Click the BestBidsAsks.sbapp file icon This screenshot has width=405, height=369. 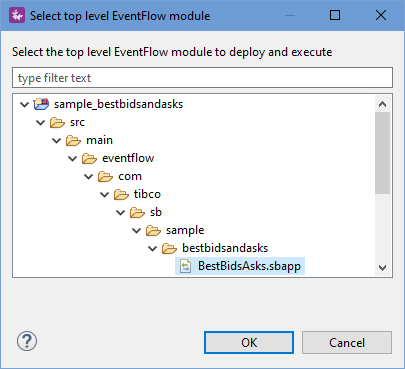coord(185,266)
